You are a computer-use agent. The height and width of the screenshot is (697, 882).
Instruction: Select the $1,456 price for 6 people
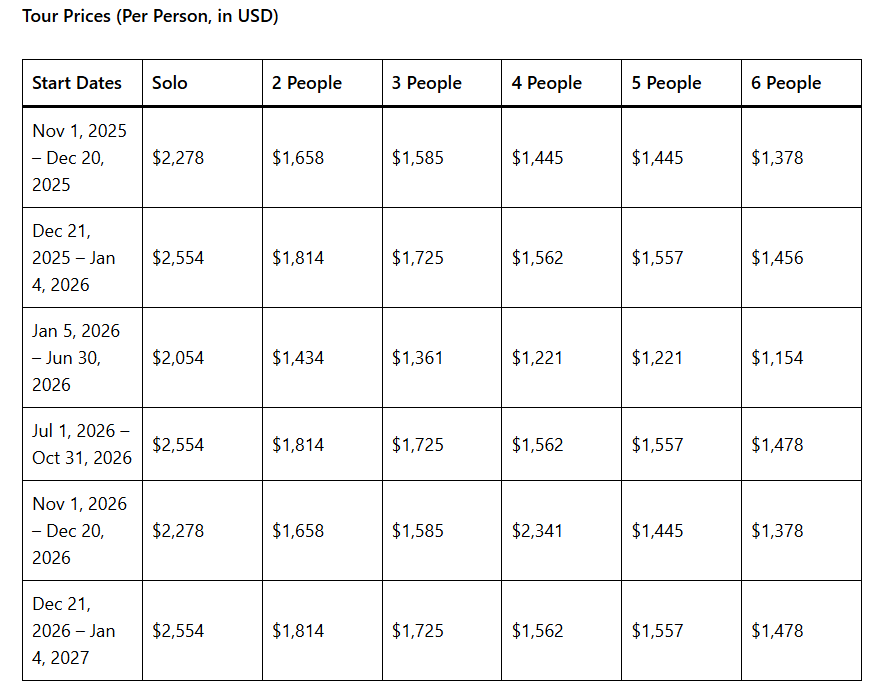777,258
